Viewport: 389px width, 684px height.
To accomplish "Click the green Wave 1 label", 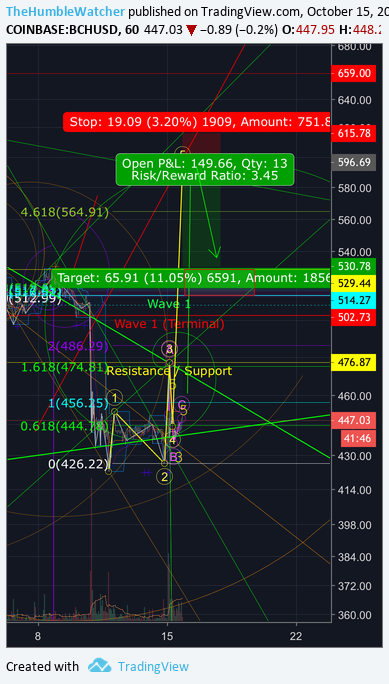I will point(169,304).
